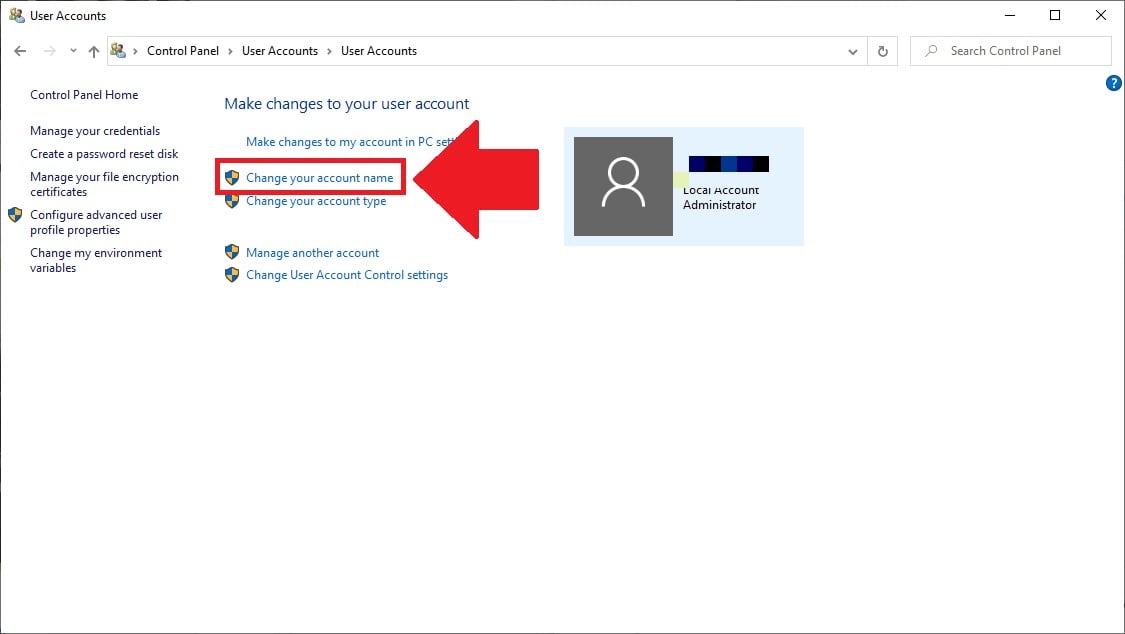The height and width of the screenshot is (634, 1125).
Task: Expand the chevron before Control Panel breadcrumb
Action: click(x=135, y=51)
